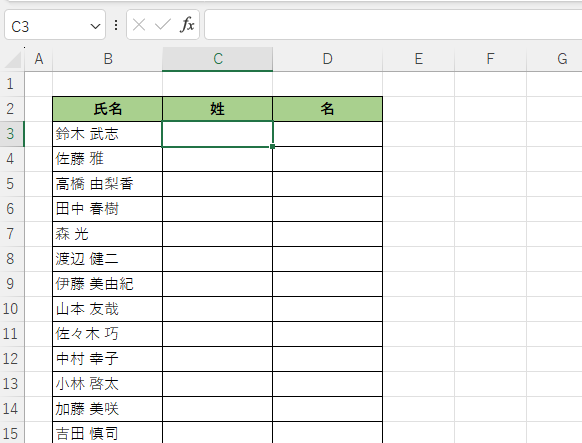Select row 10 header
The height and width of the screenshot is (443, 582).
[12, 309]
